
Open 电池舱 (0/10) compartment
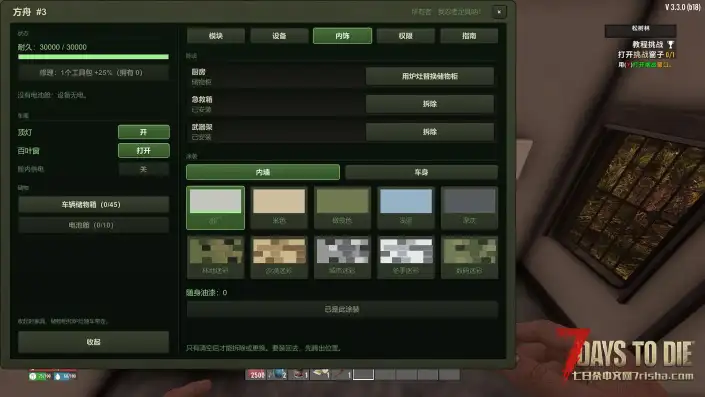pyautogui.click(x=94, y=225)
